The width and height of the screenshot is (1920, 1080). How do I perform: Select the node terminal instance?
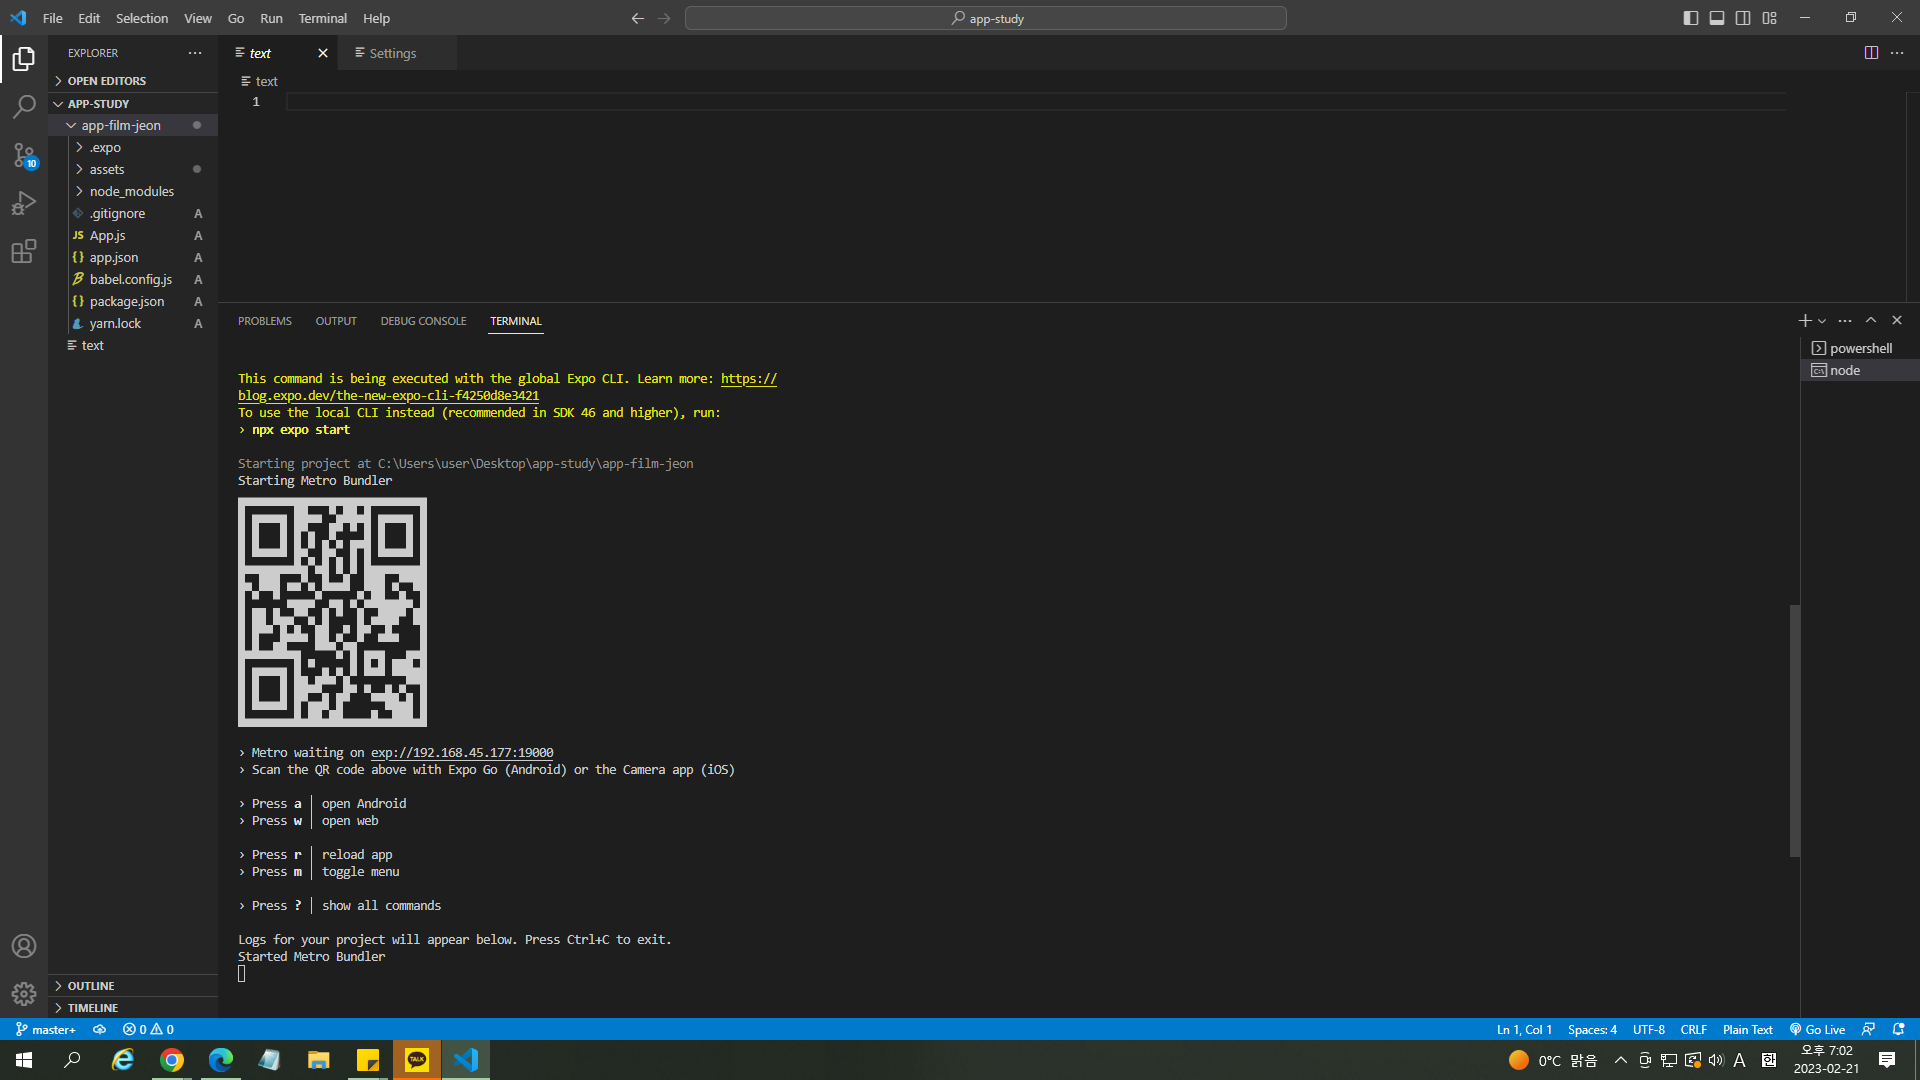coord(1860,370)
